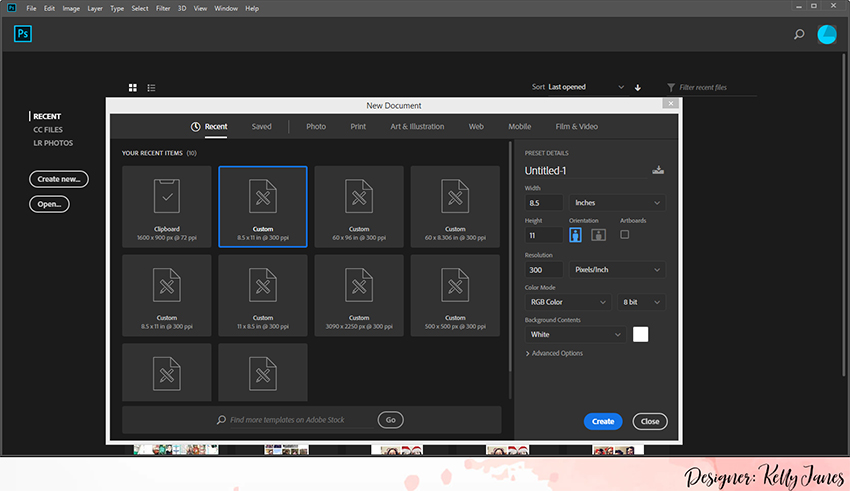Image resolution: width=850 pixels, height=491 pixels.
Task: Open the Layer menu
Action: (95, 8)
